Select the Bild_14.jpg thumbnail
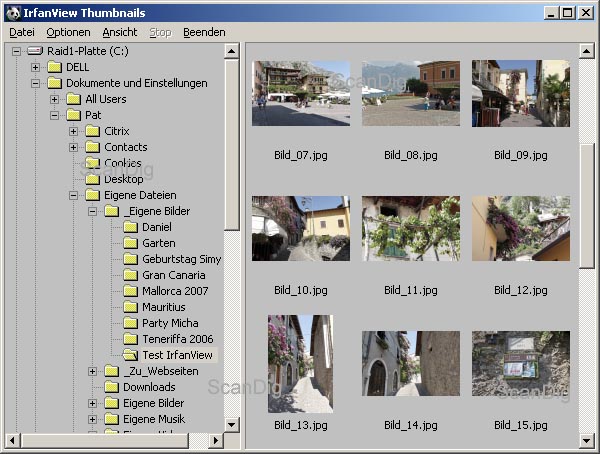Viewport: 600px width, 454px height. coord(411,364)
